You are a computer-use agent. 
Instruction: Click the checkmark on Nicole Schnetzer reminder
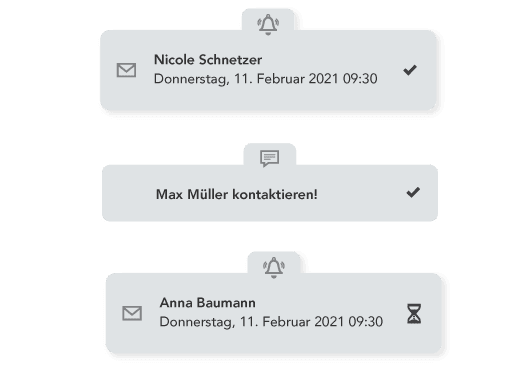coord(410,70)
